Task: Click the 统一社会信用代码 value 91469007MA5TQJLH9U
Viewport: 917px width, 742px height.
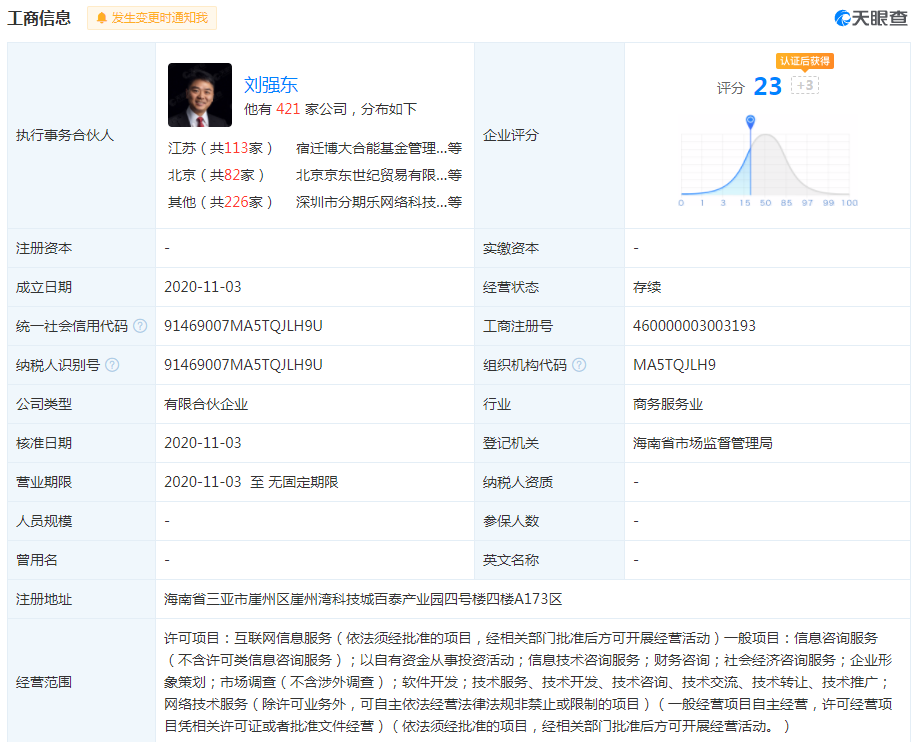Action: pyautogui.click(x=243, y=326)
